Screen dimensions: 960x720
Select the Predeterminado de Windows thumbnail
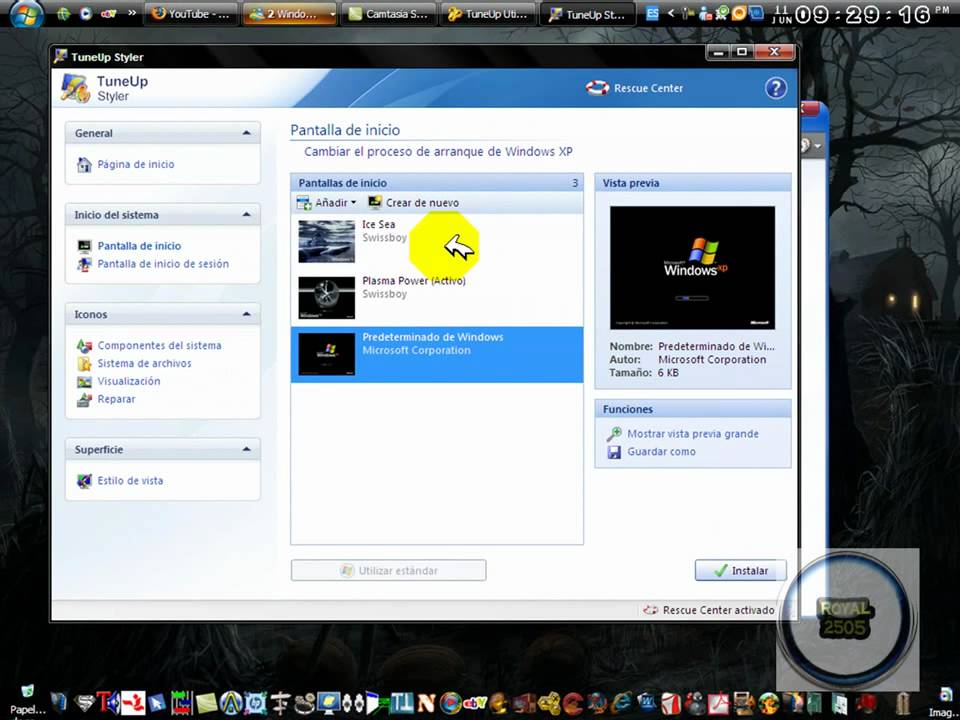326,354
